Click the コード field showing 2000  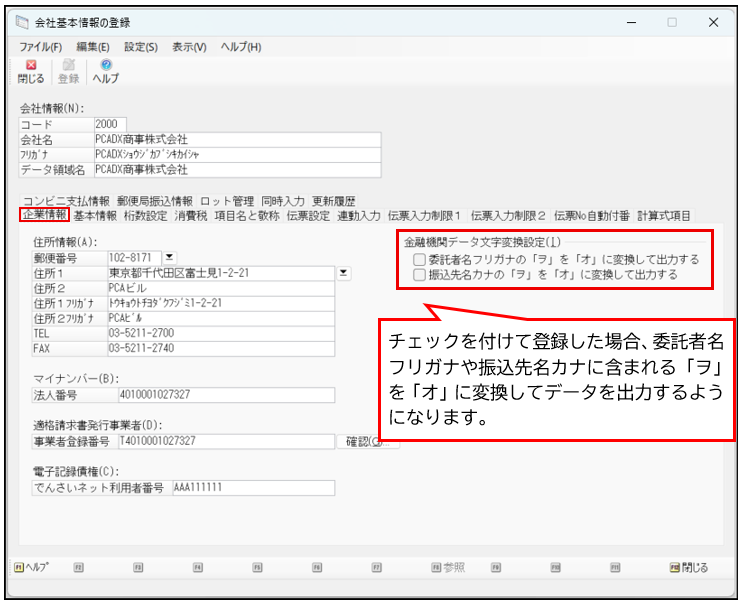(110, 124)
